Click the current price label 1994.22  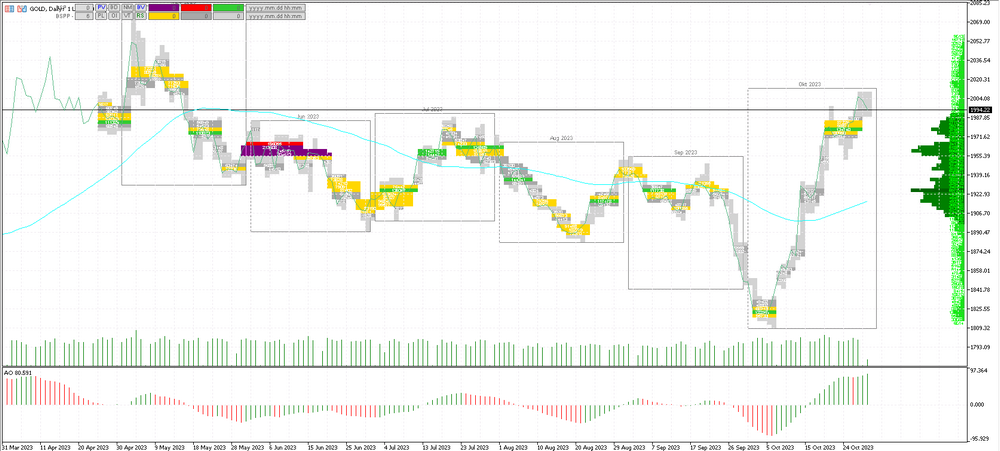click(x=979, y=110)
